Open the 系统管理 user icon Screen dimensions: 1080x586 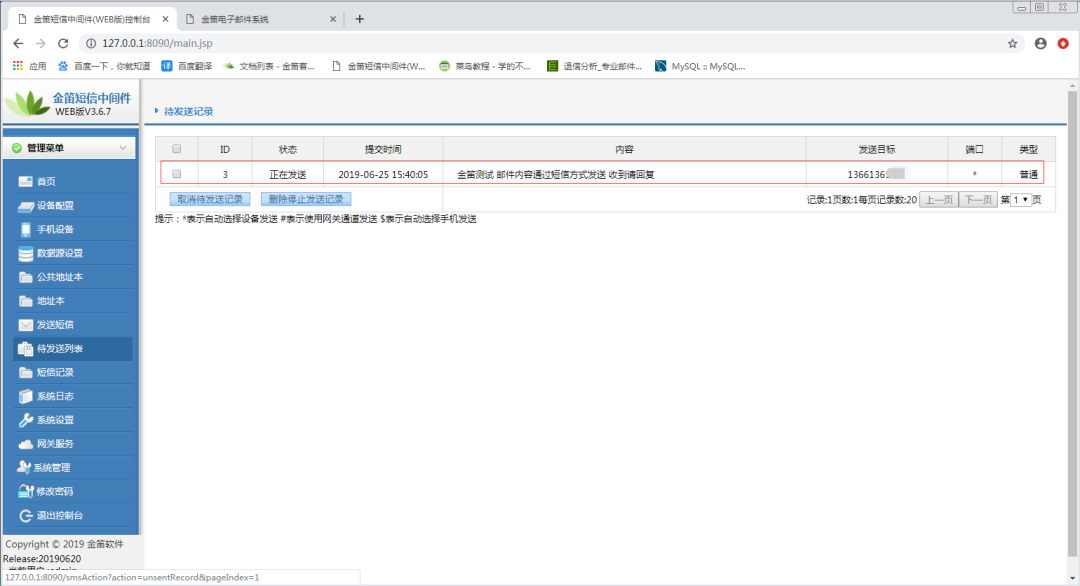pos(23,468)
